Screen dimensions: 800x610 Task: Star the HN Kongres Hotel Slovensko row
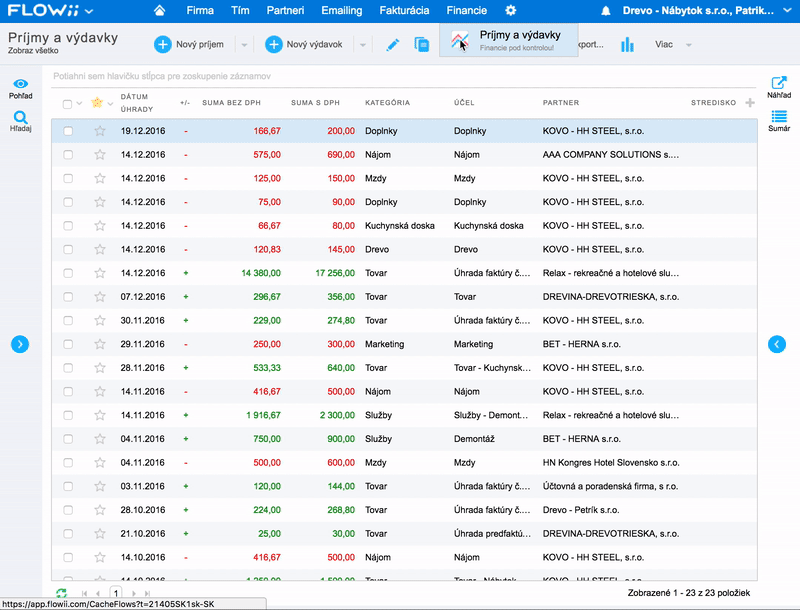[100, 463]
